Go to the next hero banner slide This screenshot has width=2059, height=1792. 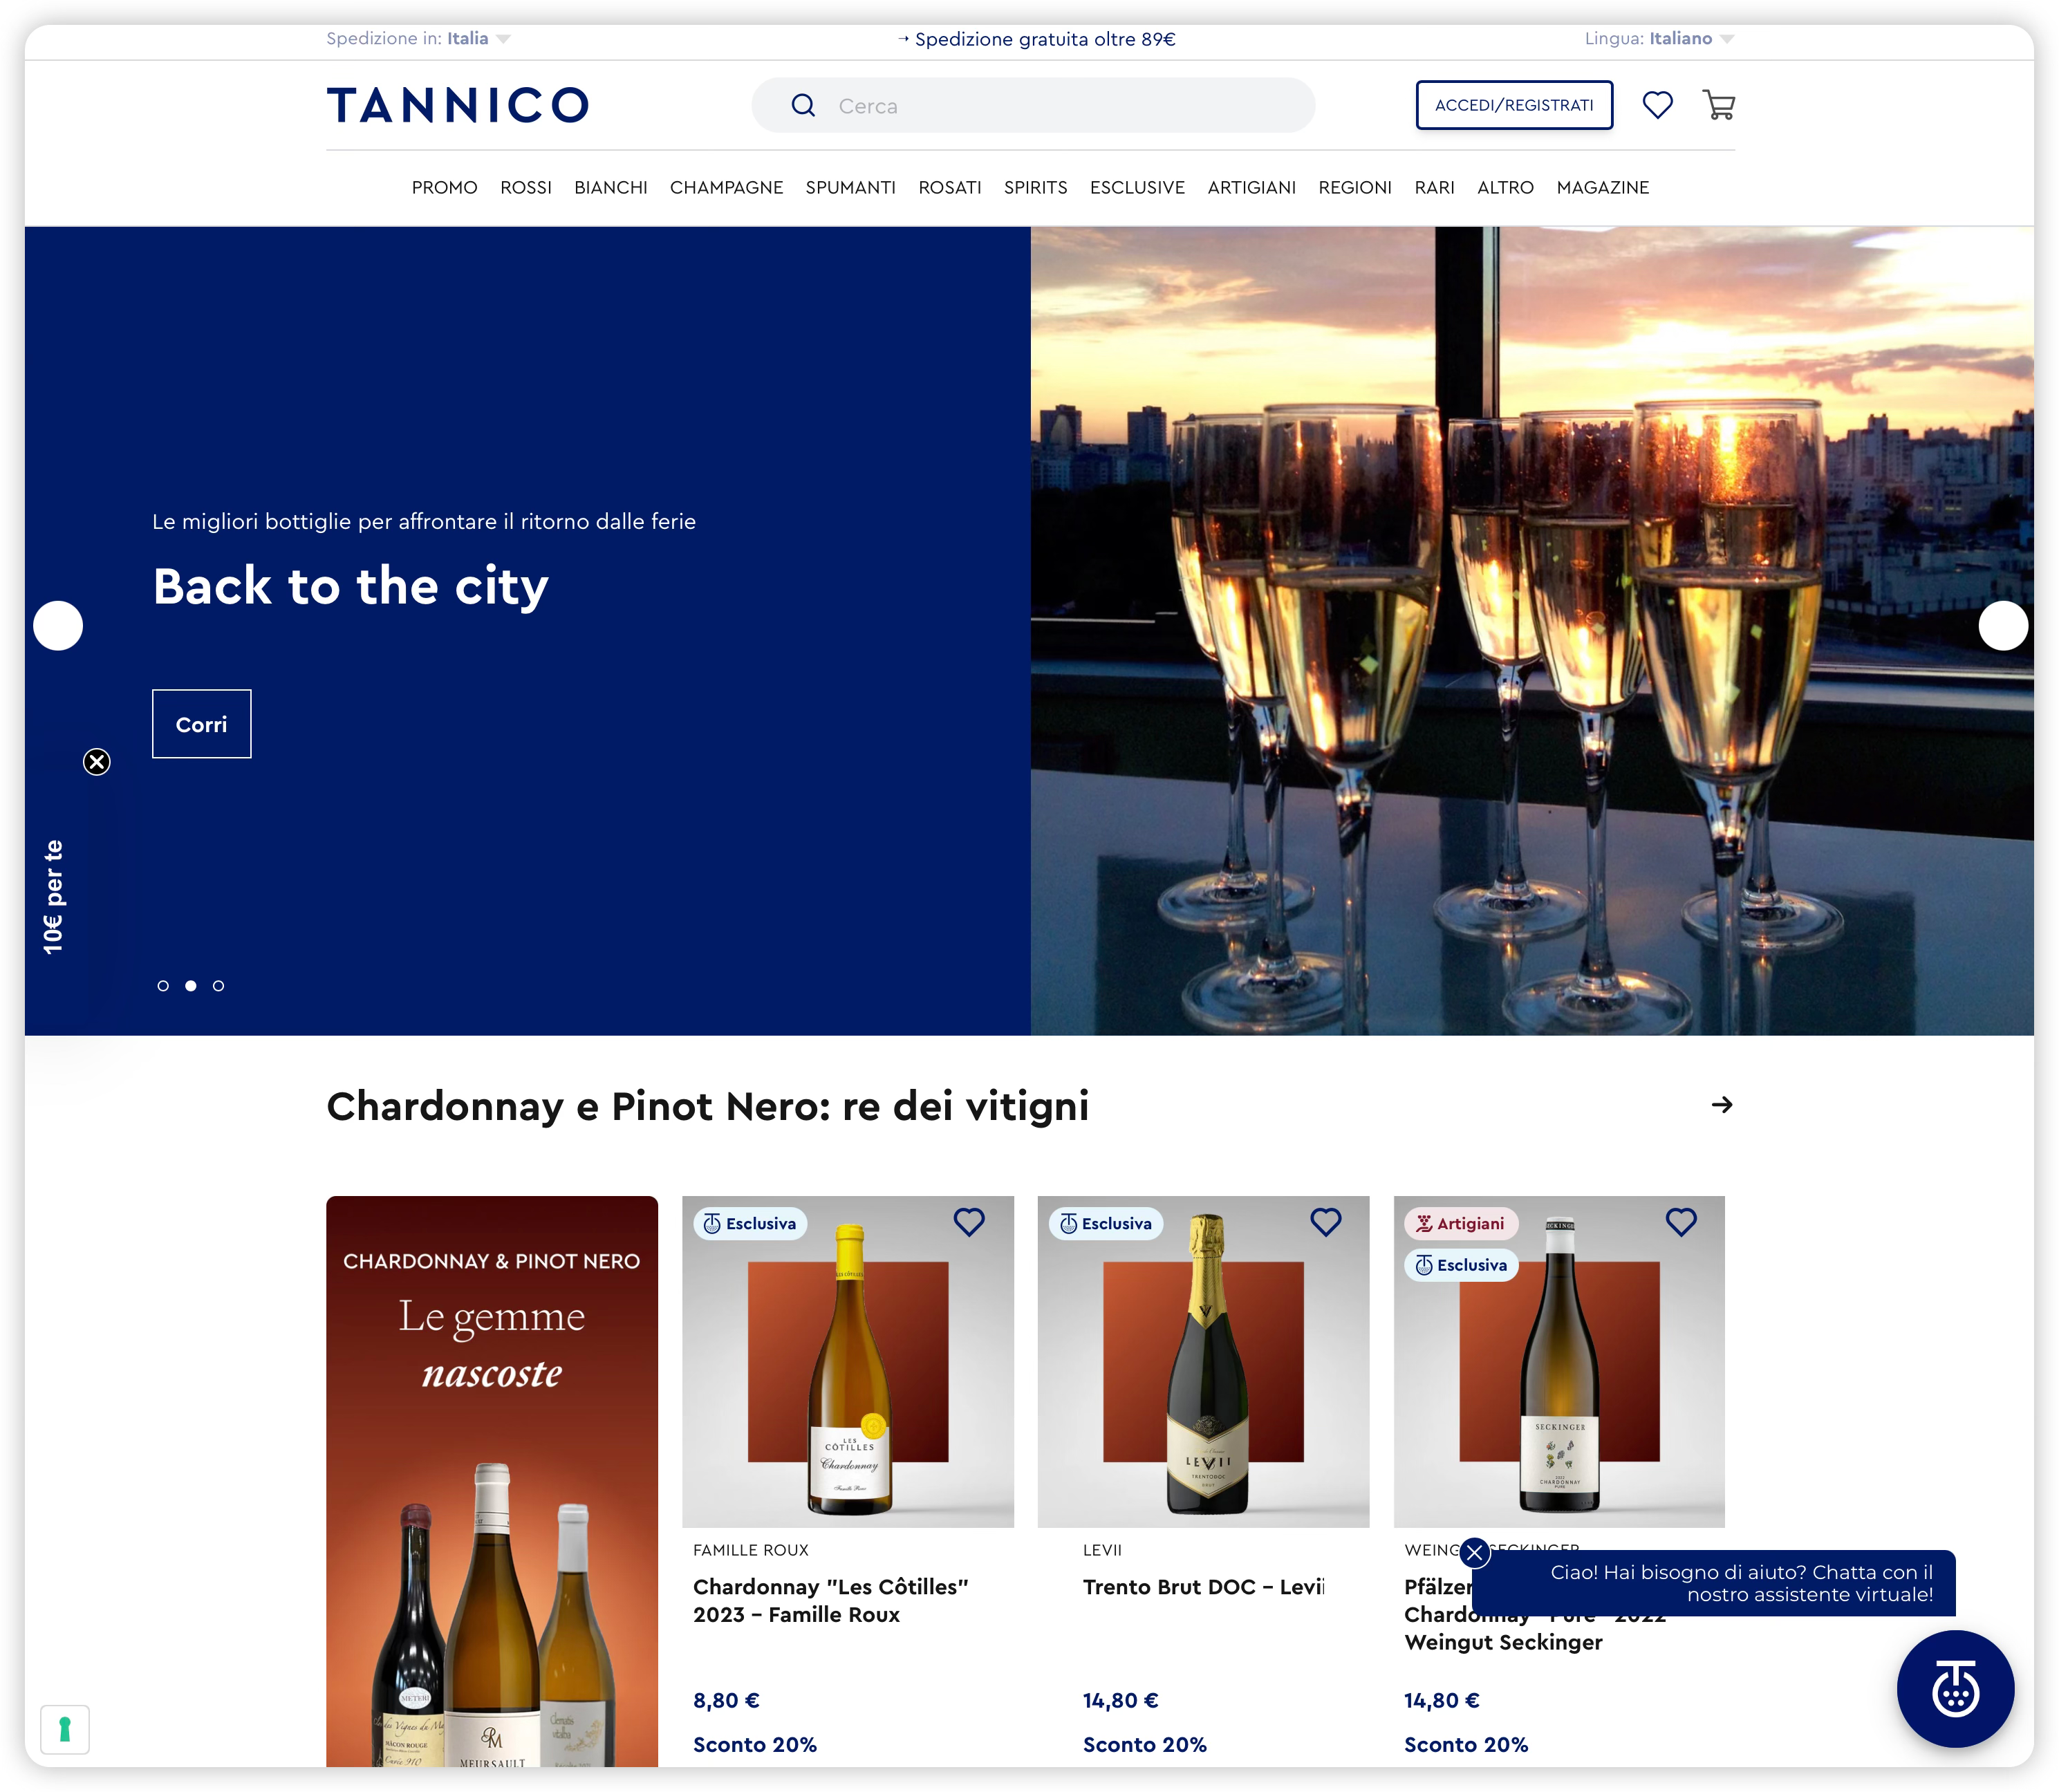pos(2002,626)
